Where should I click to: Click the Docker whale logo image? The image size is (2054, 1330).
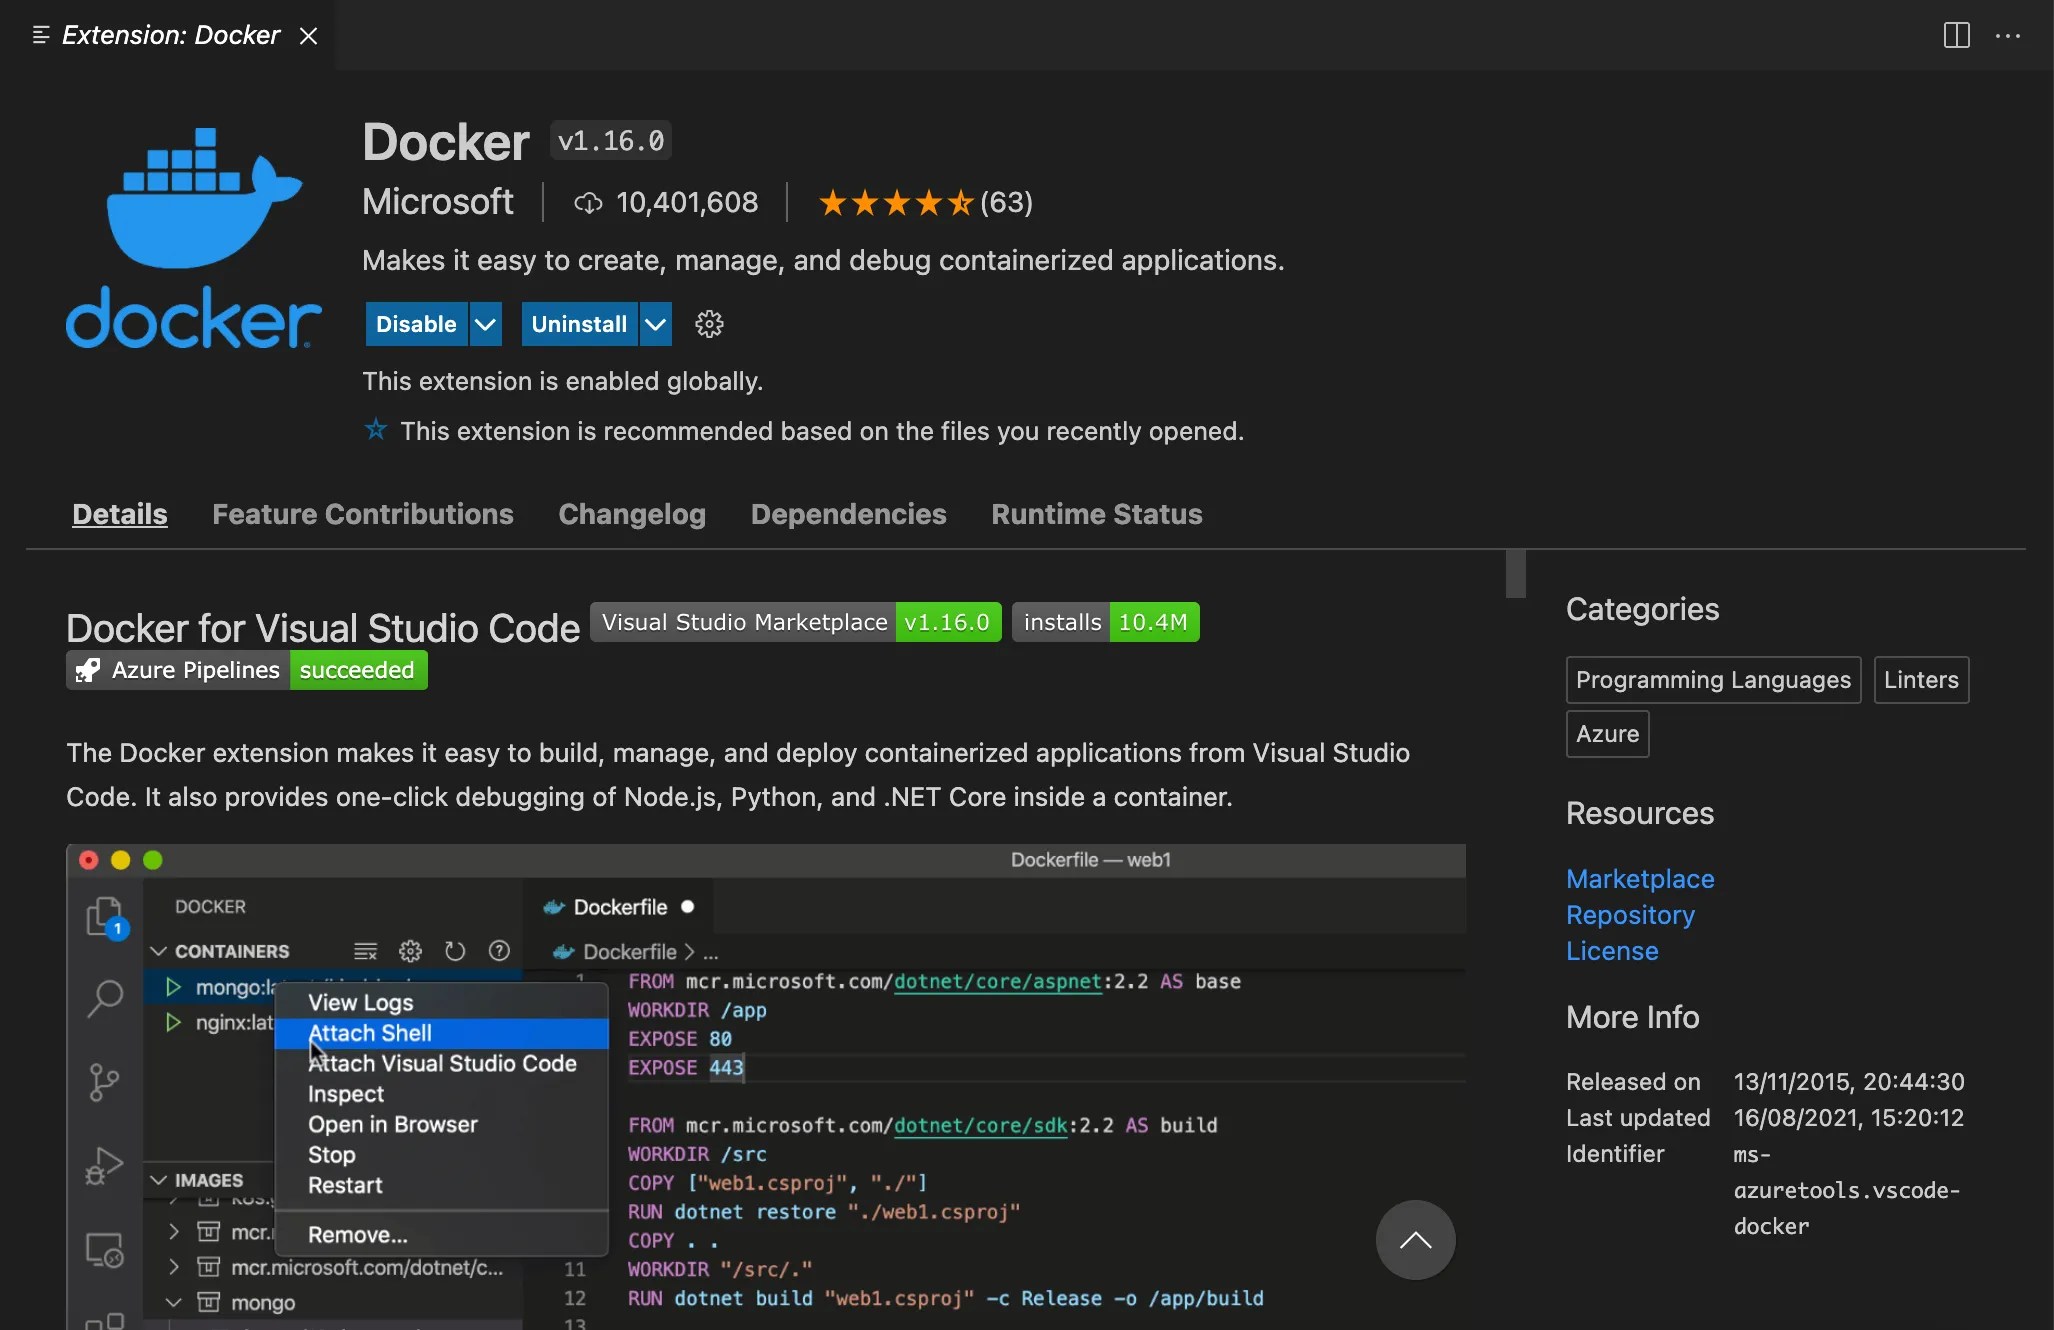tap(194, 238)
